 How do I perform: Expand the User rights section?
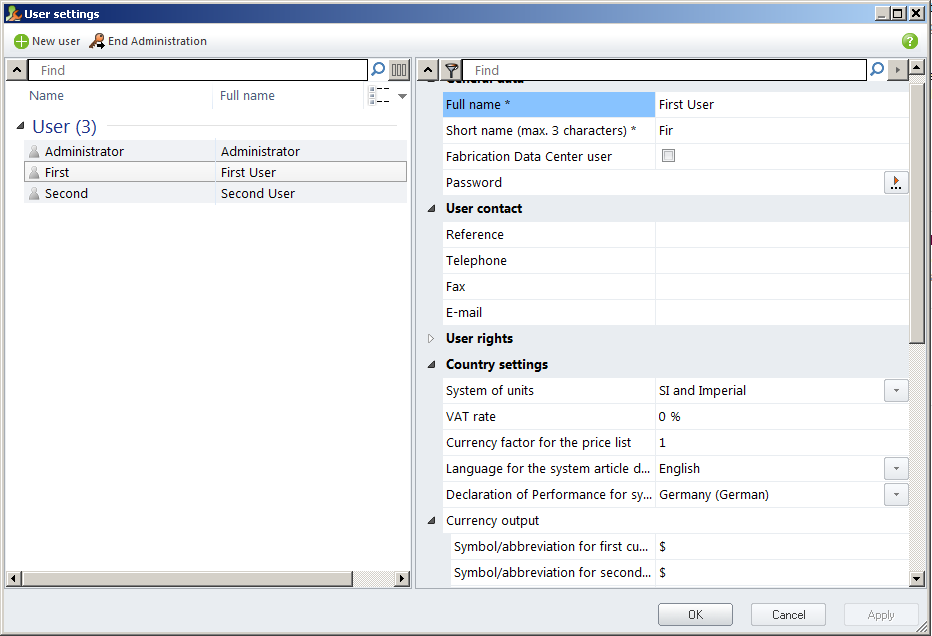click(431, 338)
